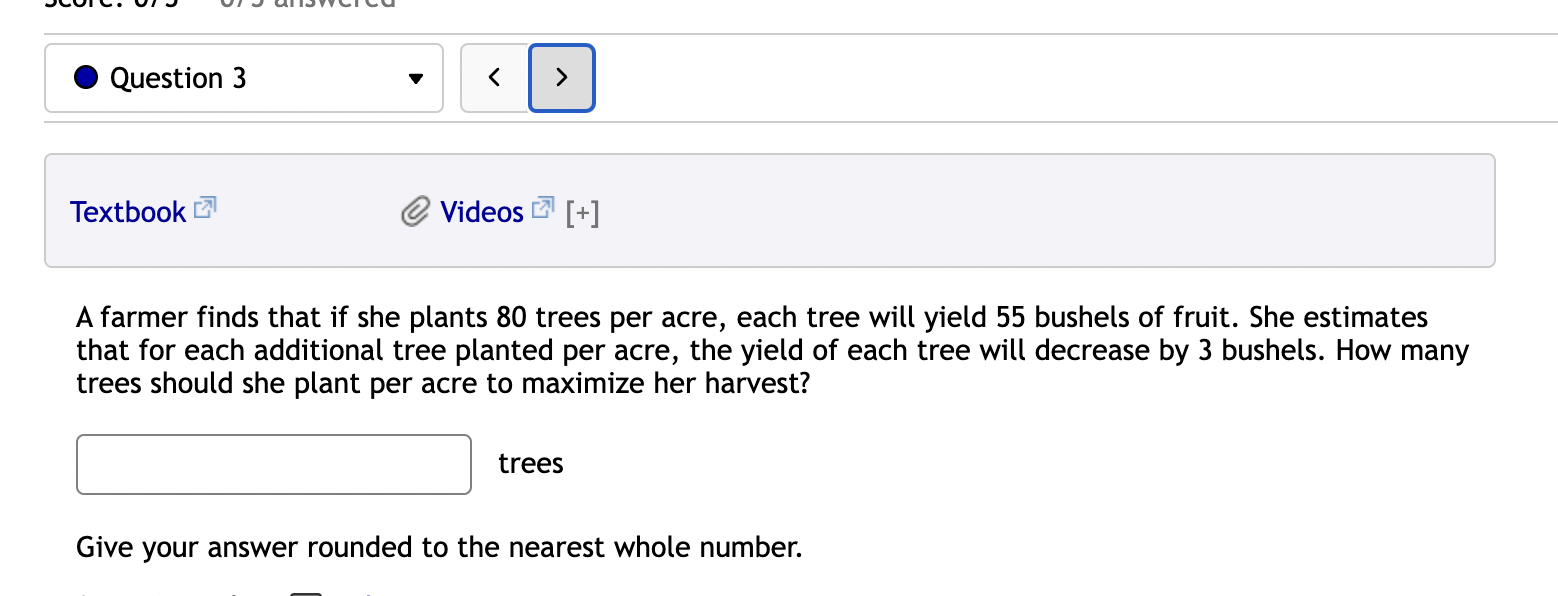Click the 0/3 answered progress indicator
This screenshot has height=596, width=1558.
(x=305, y=5)
